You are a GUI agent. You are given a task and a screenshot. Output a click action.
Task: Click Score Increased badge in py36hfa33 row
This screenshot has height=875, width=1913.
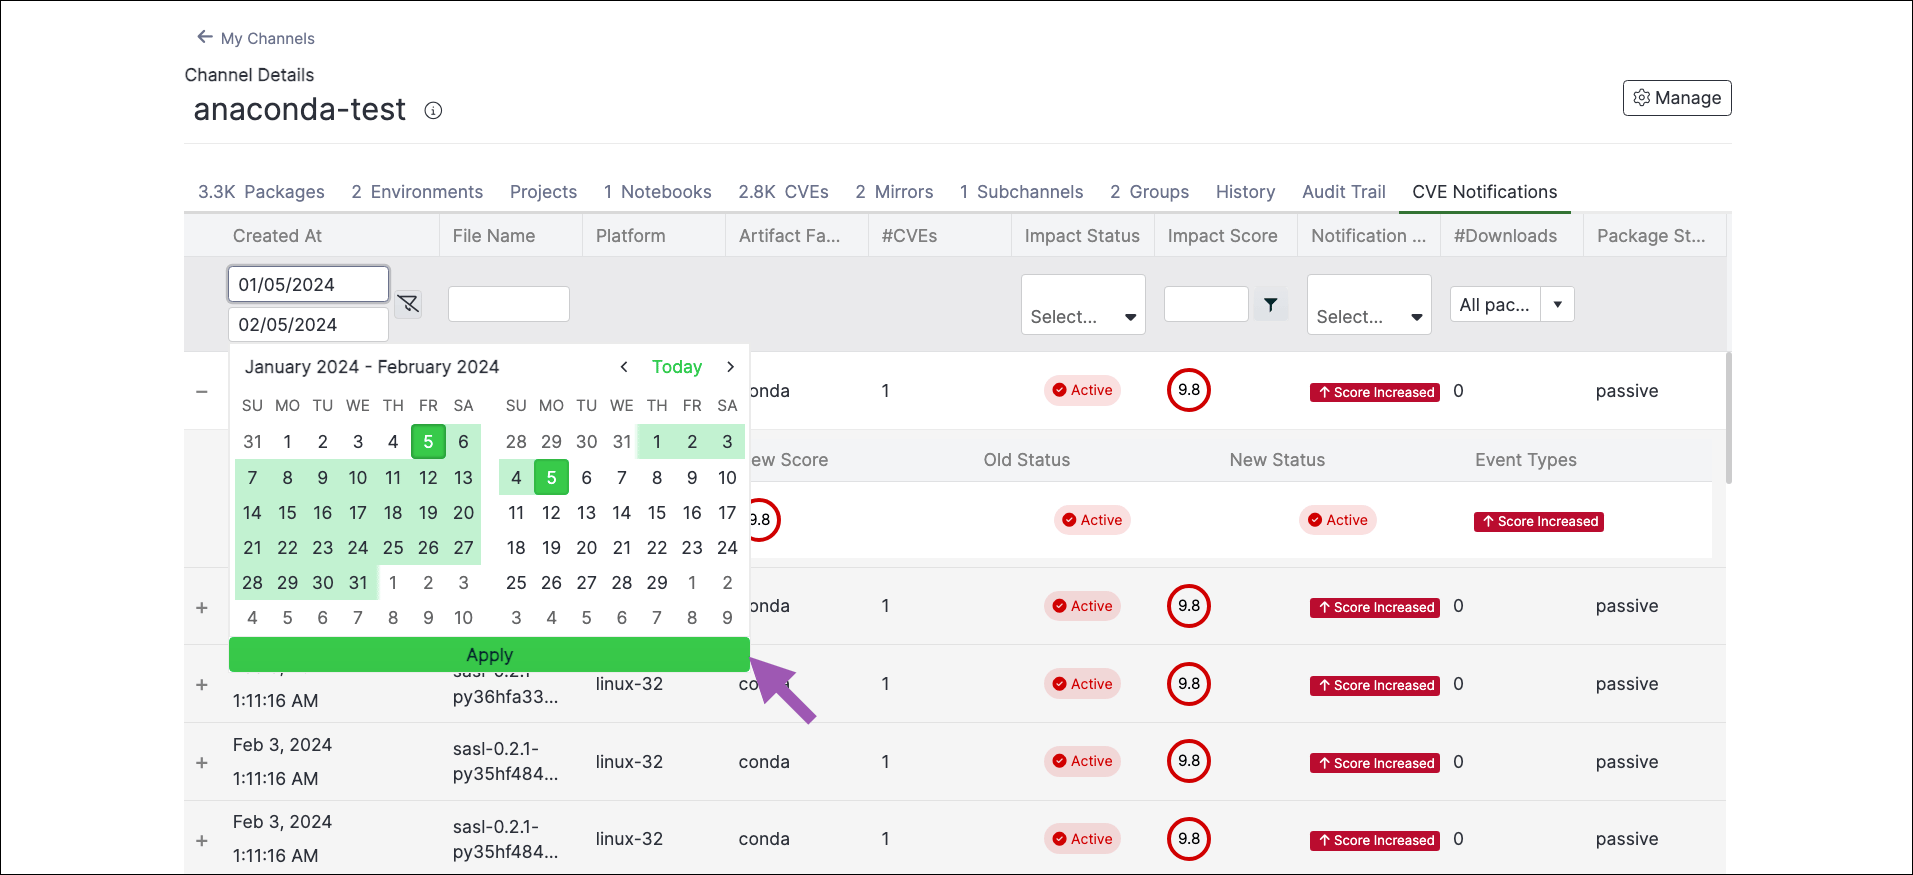coord(1374,685)
